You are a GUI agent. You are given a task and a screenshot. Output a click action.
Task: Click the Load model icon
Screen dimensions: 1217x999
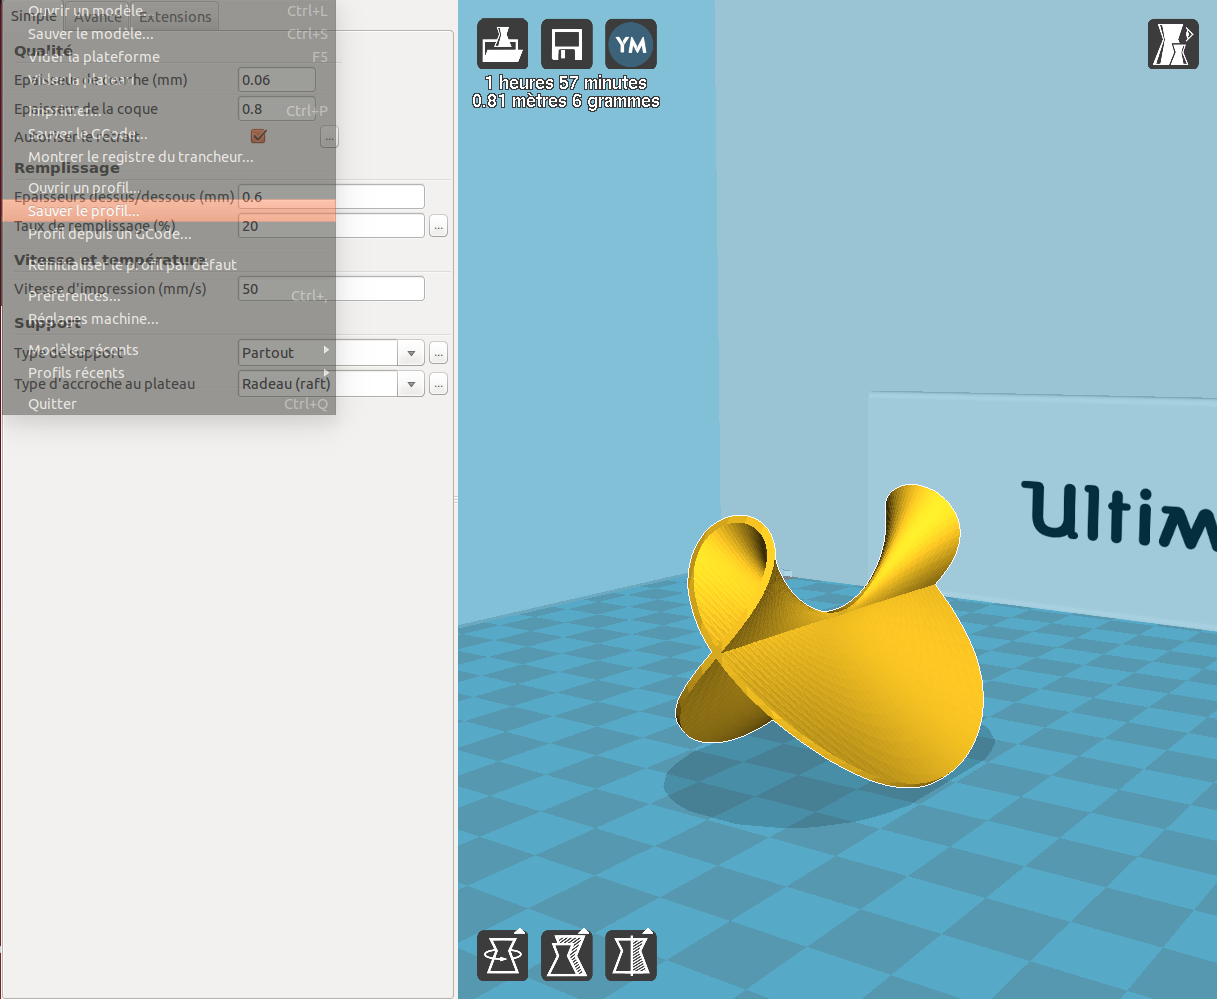502,44
